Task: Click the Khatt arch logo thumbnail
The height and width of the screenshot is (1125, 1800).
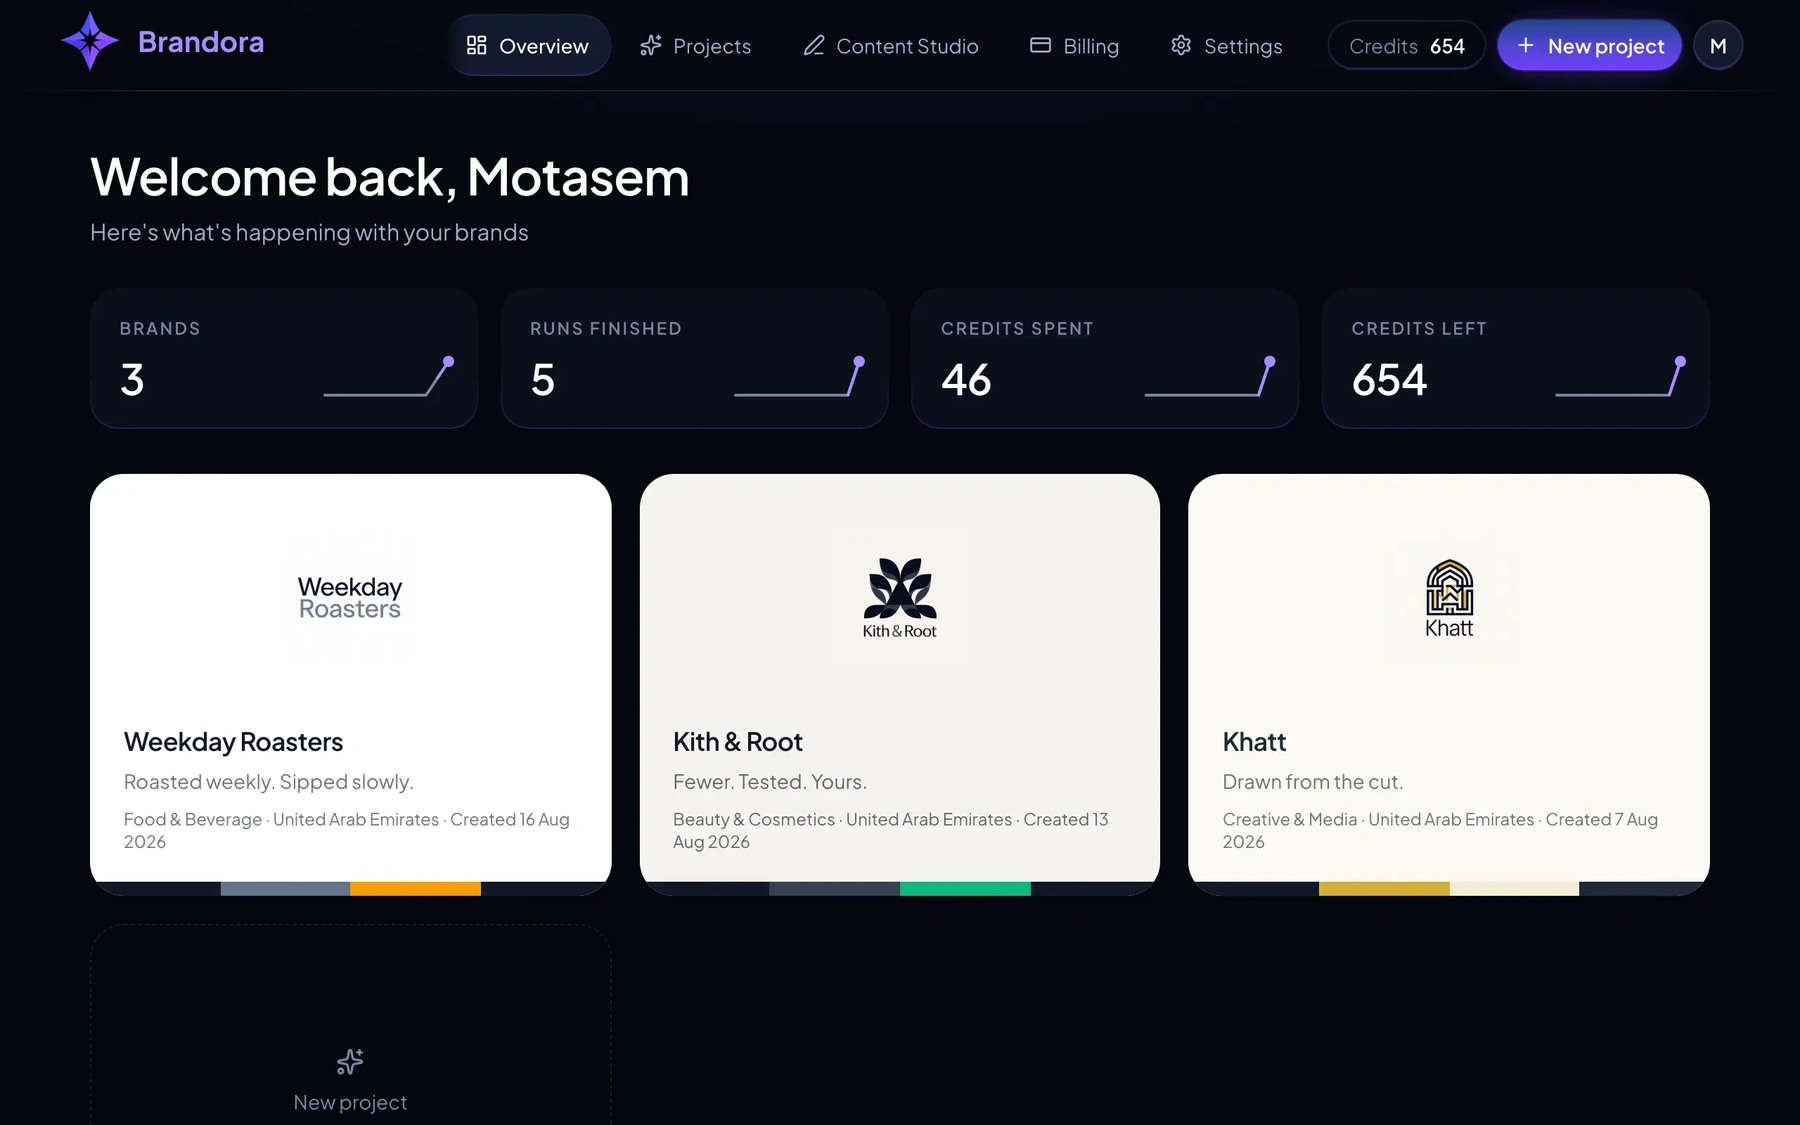Action: (1449, 596)
